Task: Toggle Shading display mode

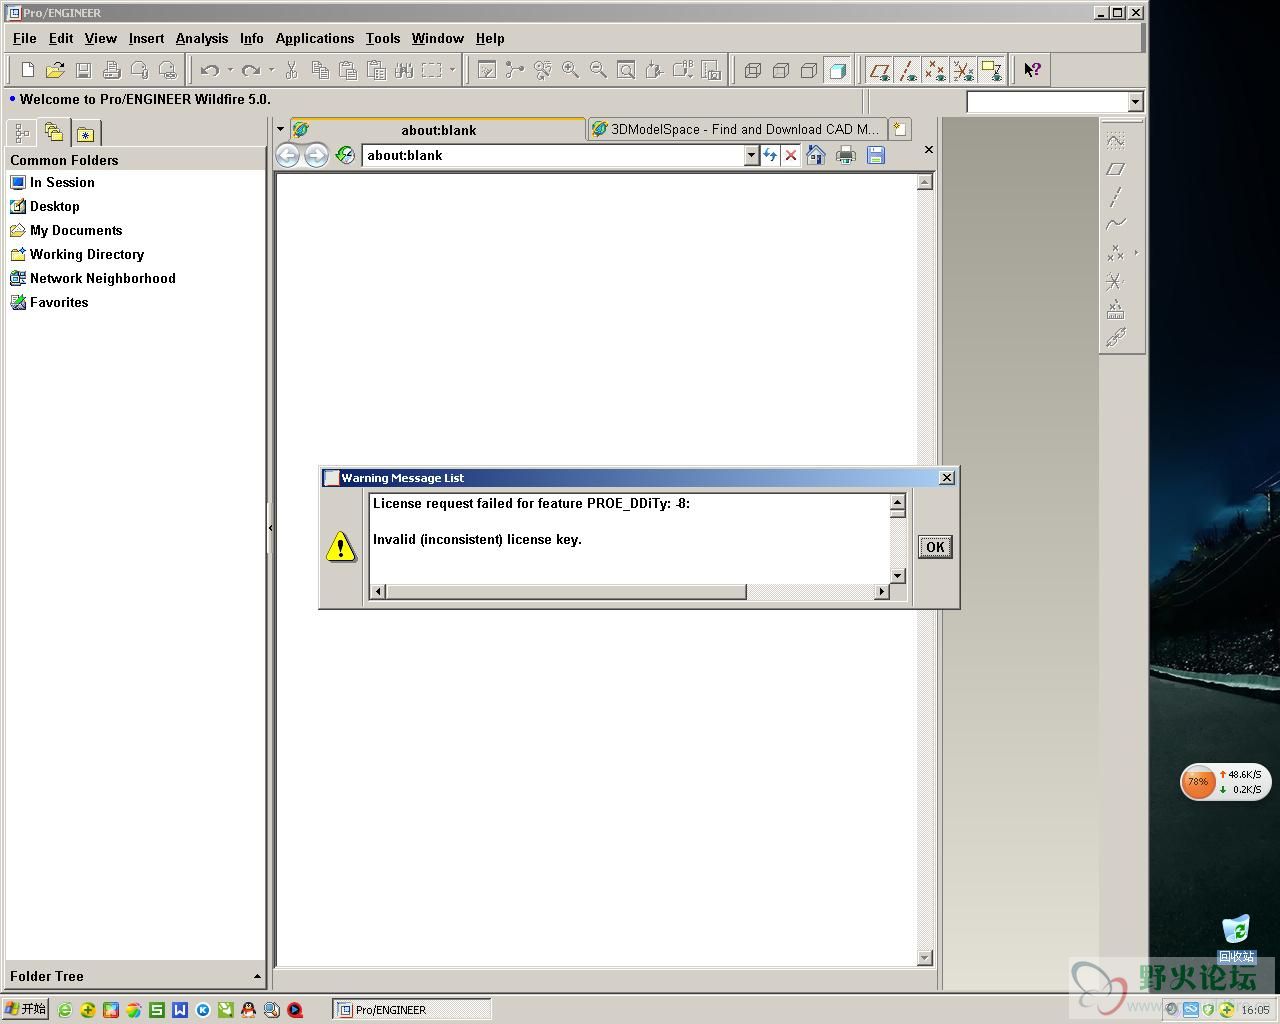Action: (x=838, y=70)
